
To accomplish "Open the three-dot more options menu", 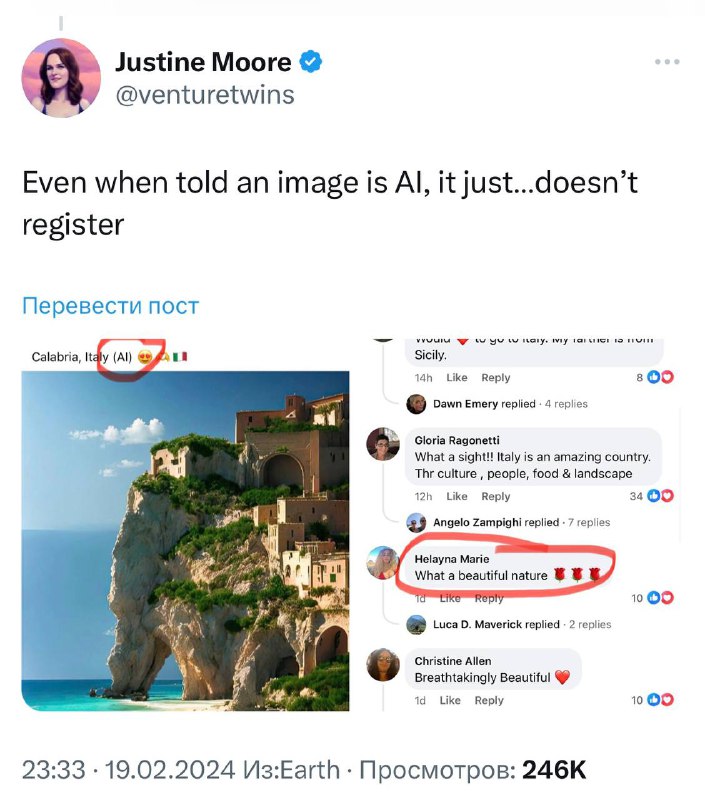I will 667,62.
